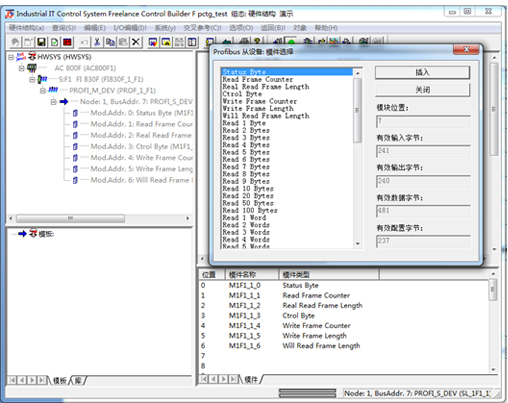508x403 pixels.
Task: Click dialog list scrollbar up arrow
Action: [358, 72]
